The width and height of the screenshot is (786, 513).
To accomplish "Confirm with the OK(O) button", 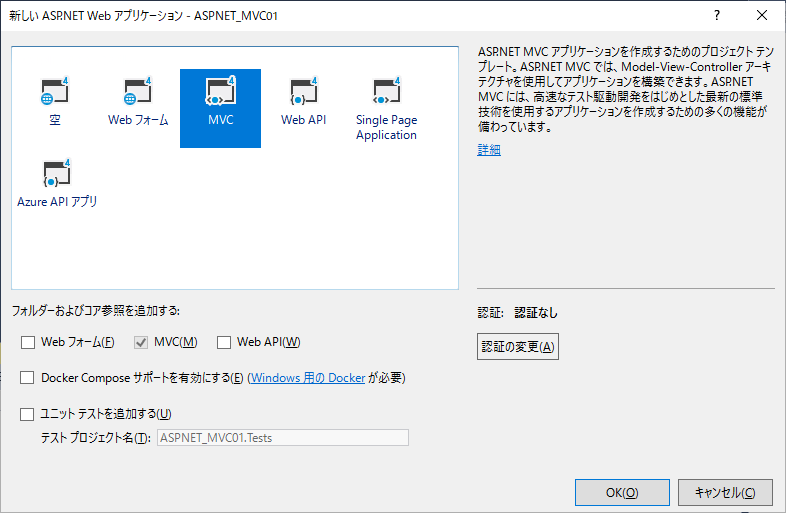I will tap(622, 492).
